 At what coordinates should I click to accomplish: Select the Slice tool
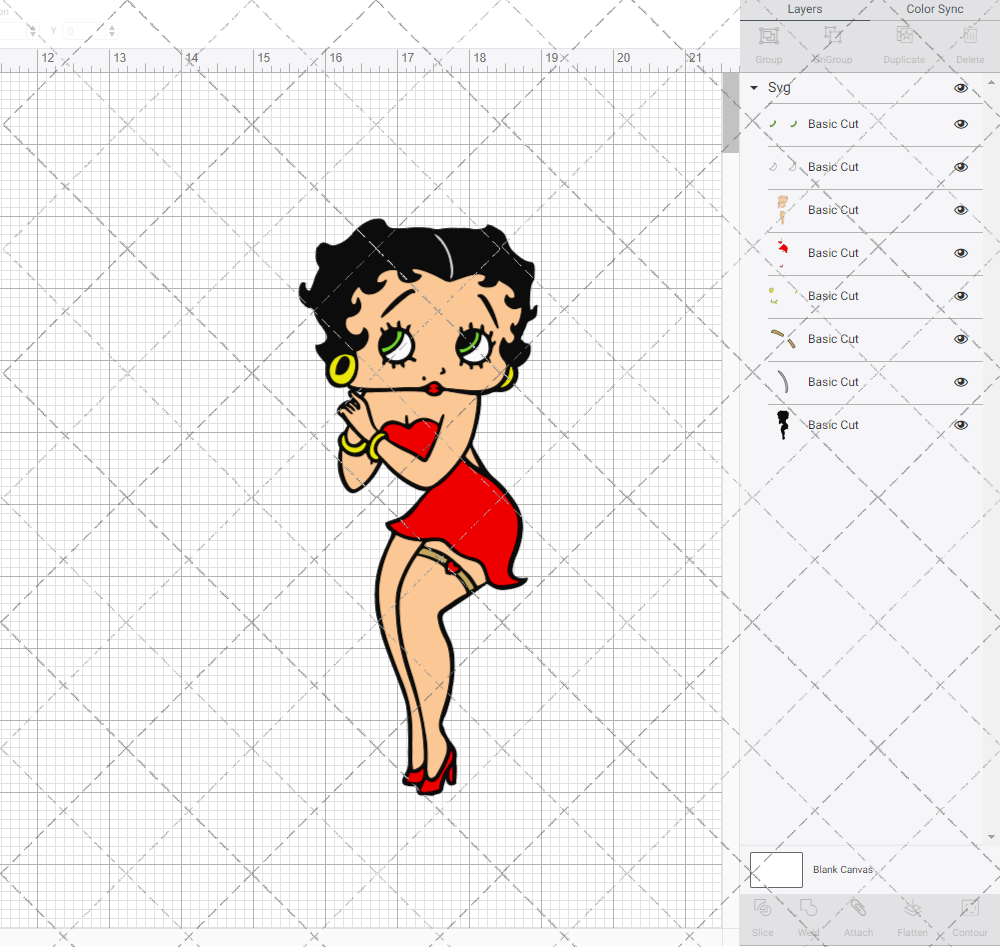pos(762,910)
